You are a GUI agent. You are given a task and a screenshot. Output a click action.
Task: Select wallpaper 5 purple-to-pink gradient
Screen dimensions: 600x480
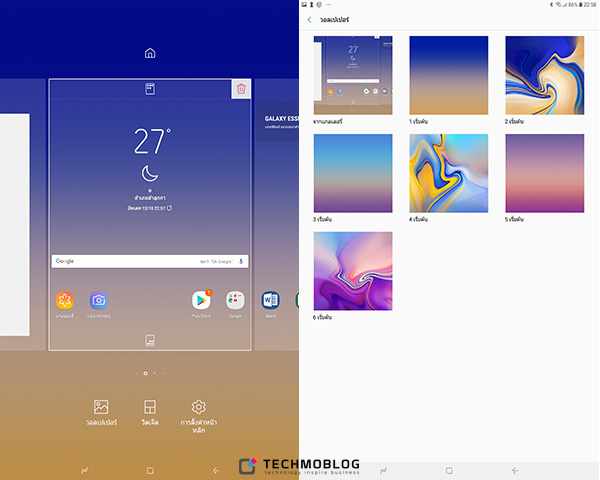click(x=545, y=173)
